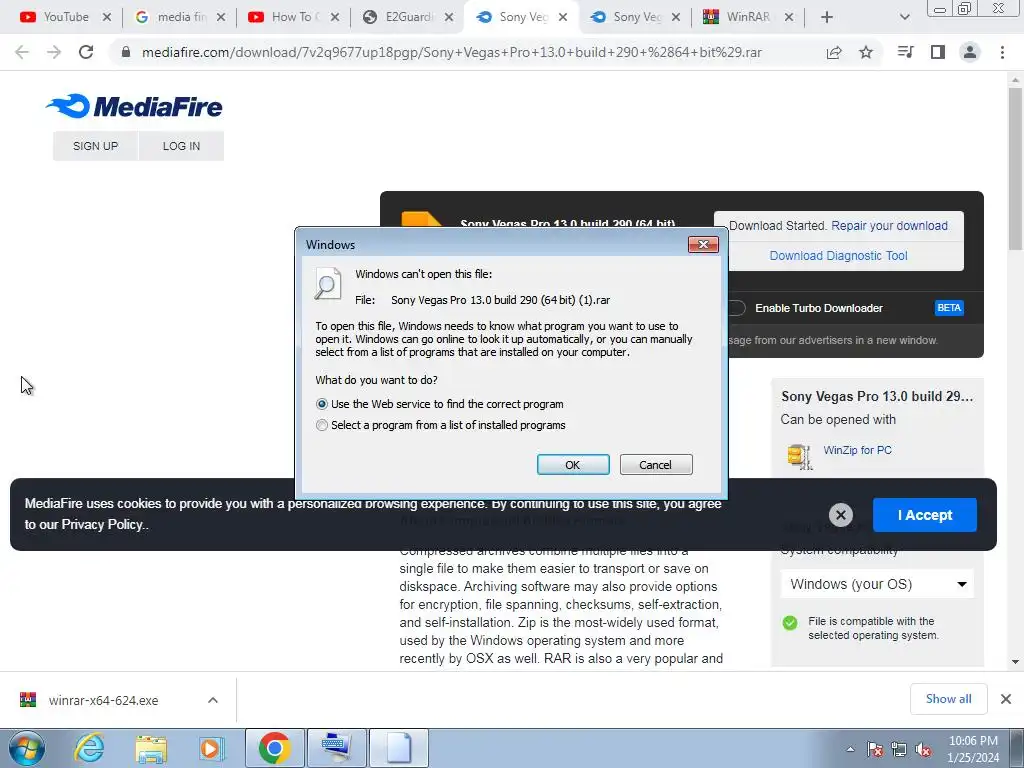The height and width of the screenshot is (768, 1024).
Task: Open the Chrome profile avatar
Action: (970, 52)
